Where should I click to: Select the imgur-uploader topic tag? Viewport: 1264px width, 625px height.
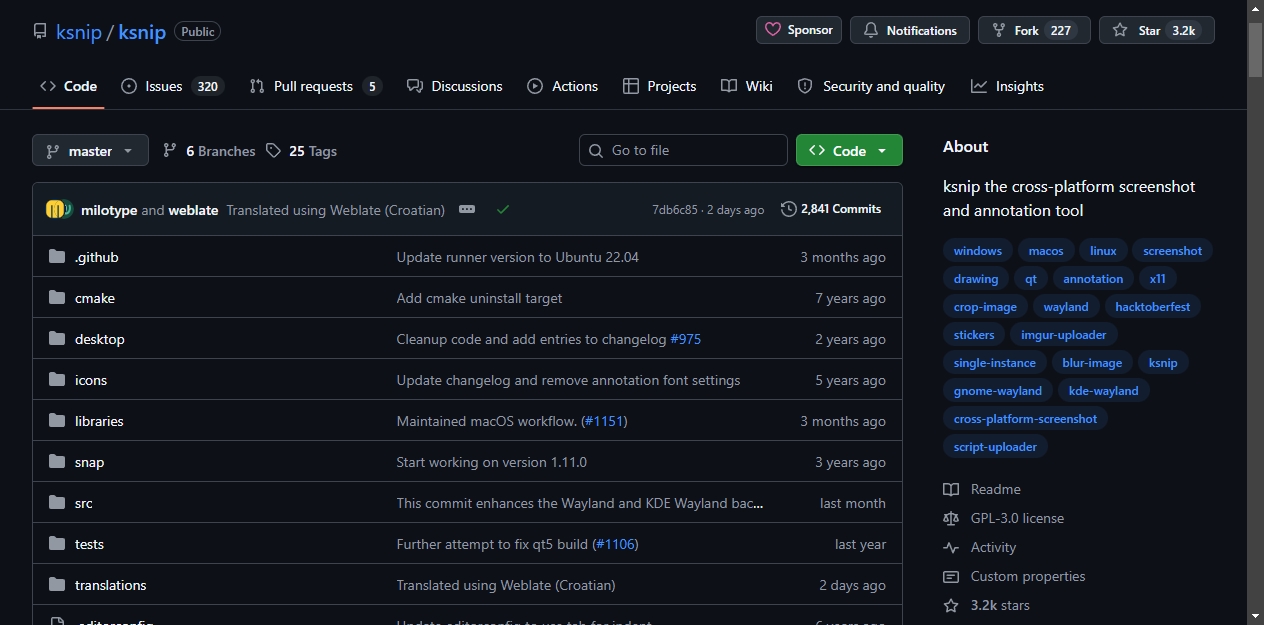click(x=1064, y=335)
